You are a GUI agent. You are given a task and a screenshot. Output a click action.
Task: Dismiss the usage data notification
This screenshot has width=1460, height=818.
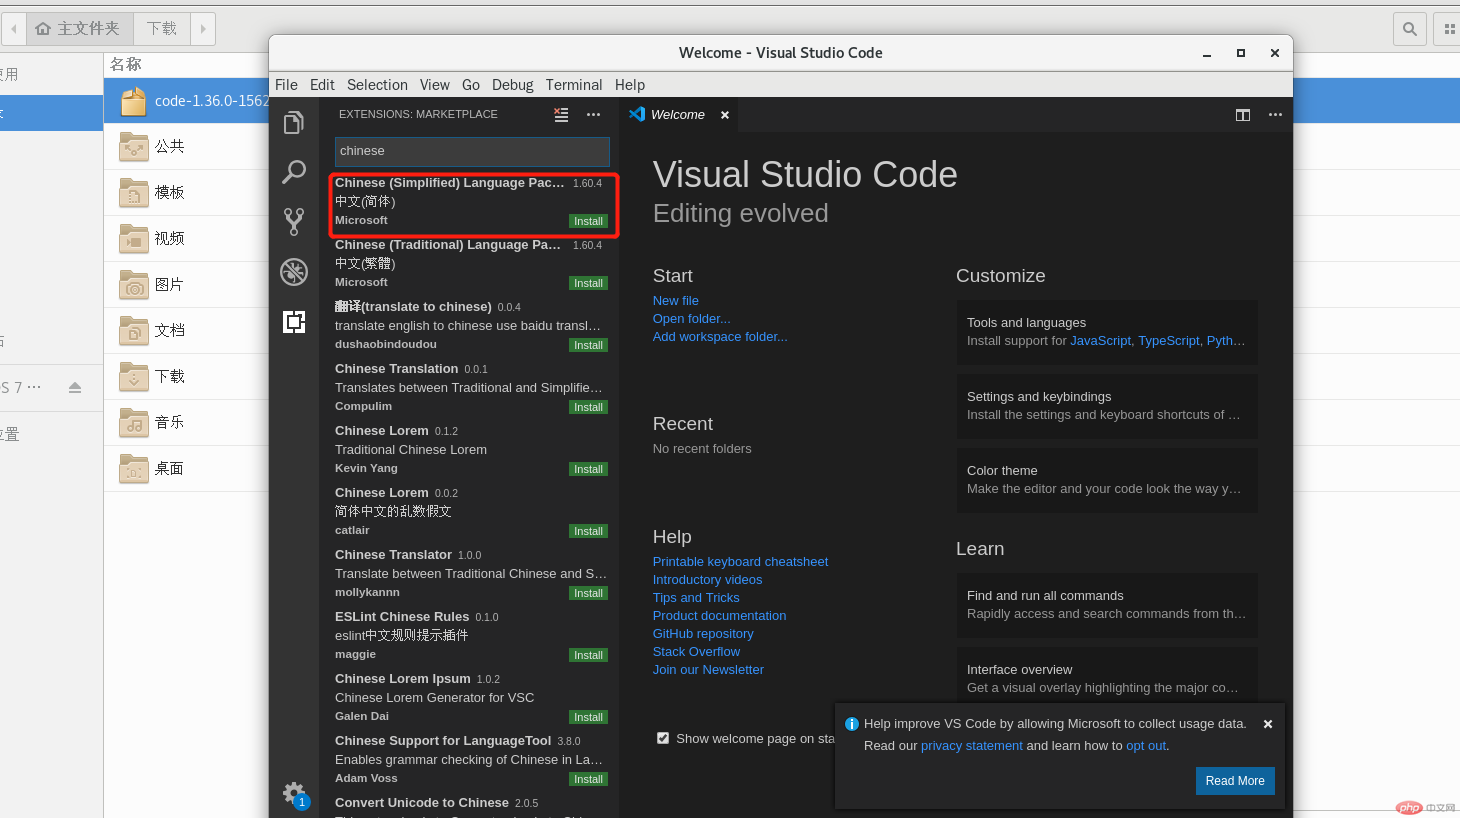click(x=1268, y=724)
